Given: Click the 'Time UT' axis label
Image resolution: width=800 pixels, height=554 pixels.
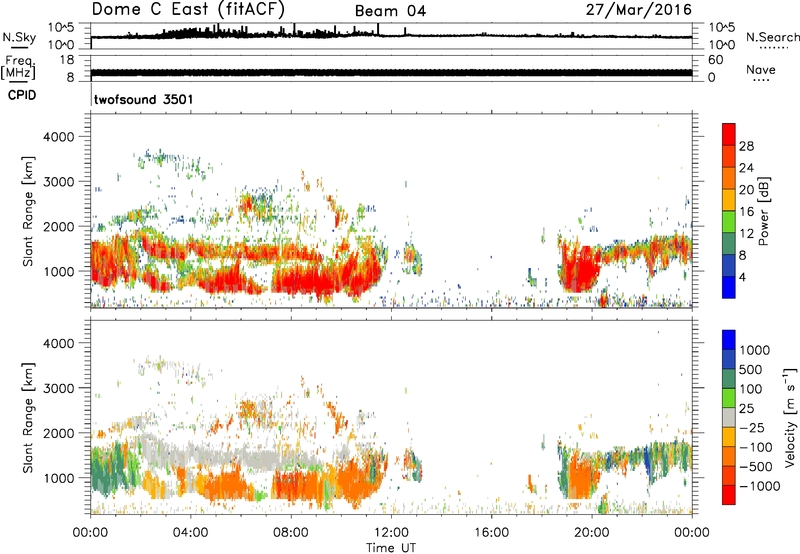Looking at the screenshot, I should coord(391,548).
